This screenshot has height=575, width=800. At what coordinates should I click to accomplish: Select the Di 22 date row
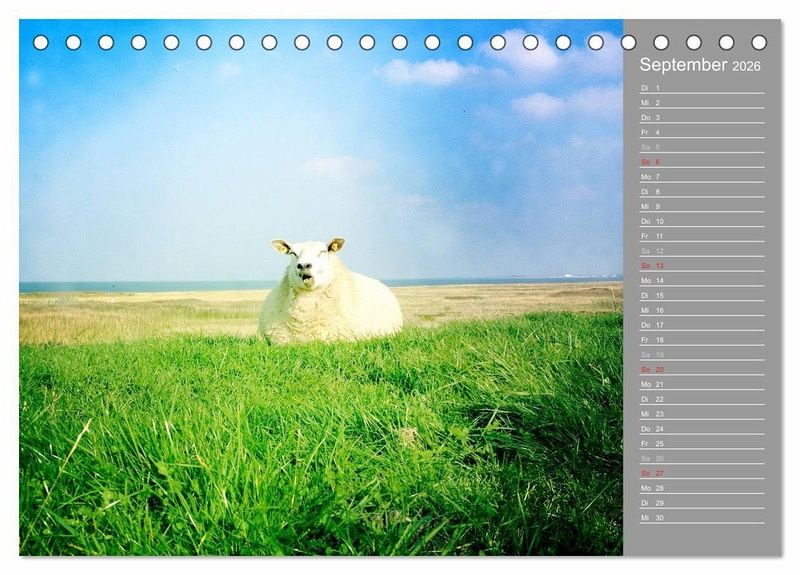click(701, 399)
